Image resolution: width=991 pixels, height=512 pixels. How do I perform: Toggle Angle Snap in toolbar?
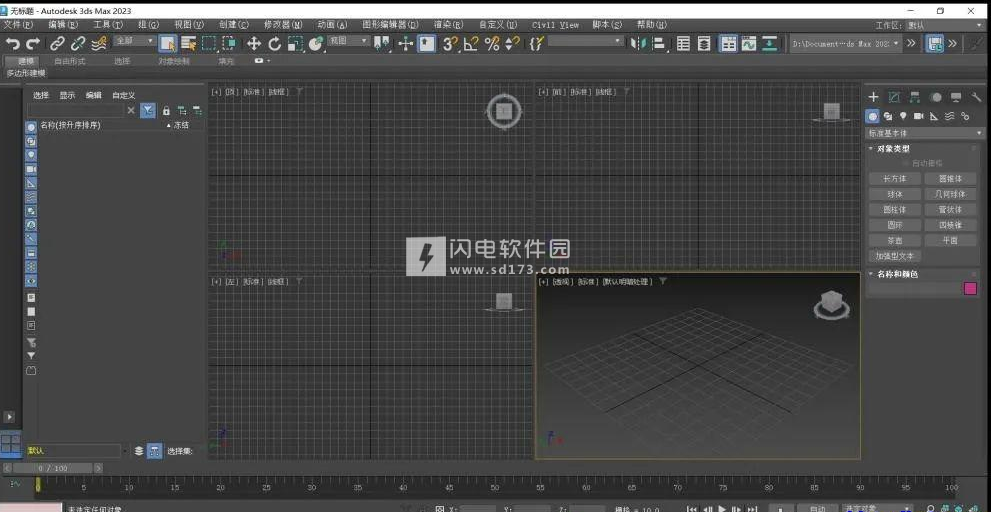click(471, 43)
